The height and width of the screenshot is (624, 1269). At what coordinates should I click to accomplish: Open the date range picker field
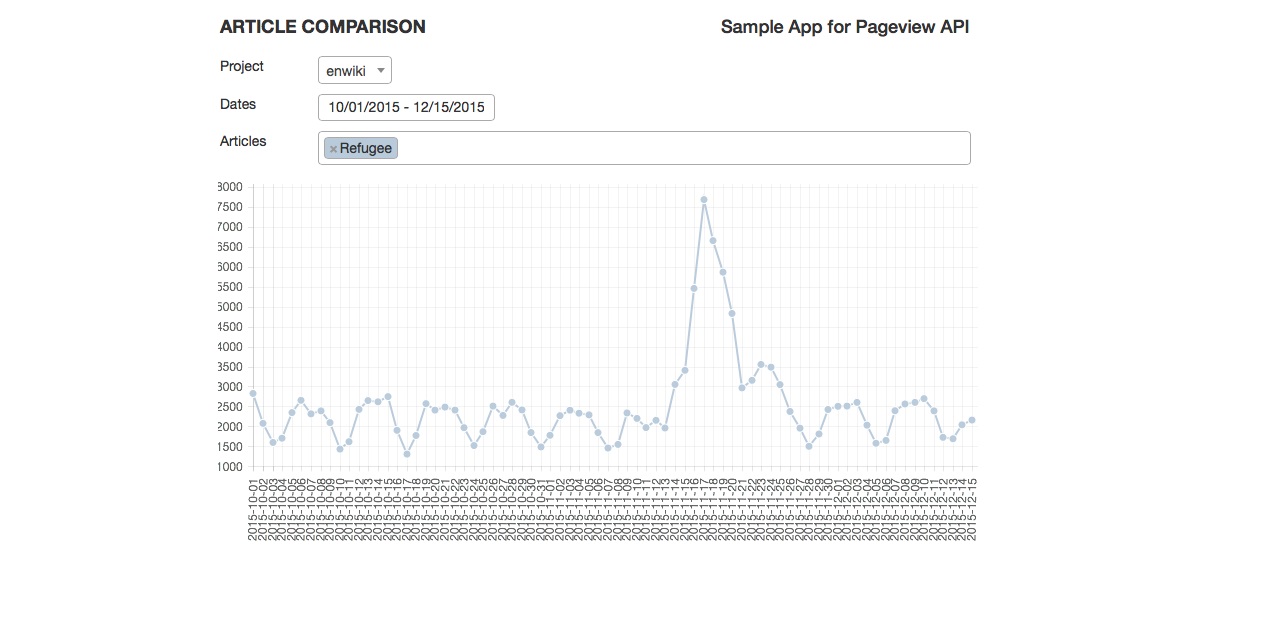pos(406,107)
